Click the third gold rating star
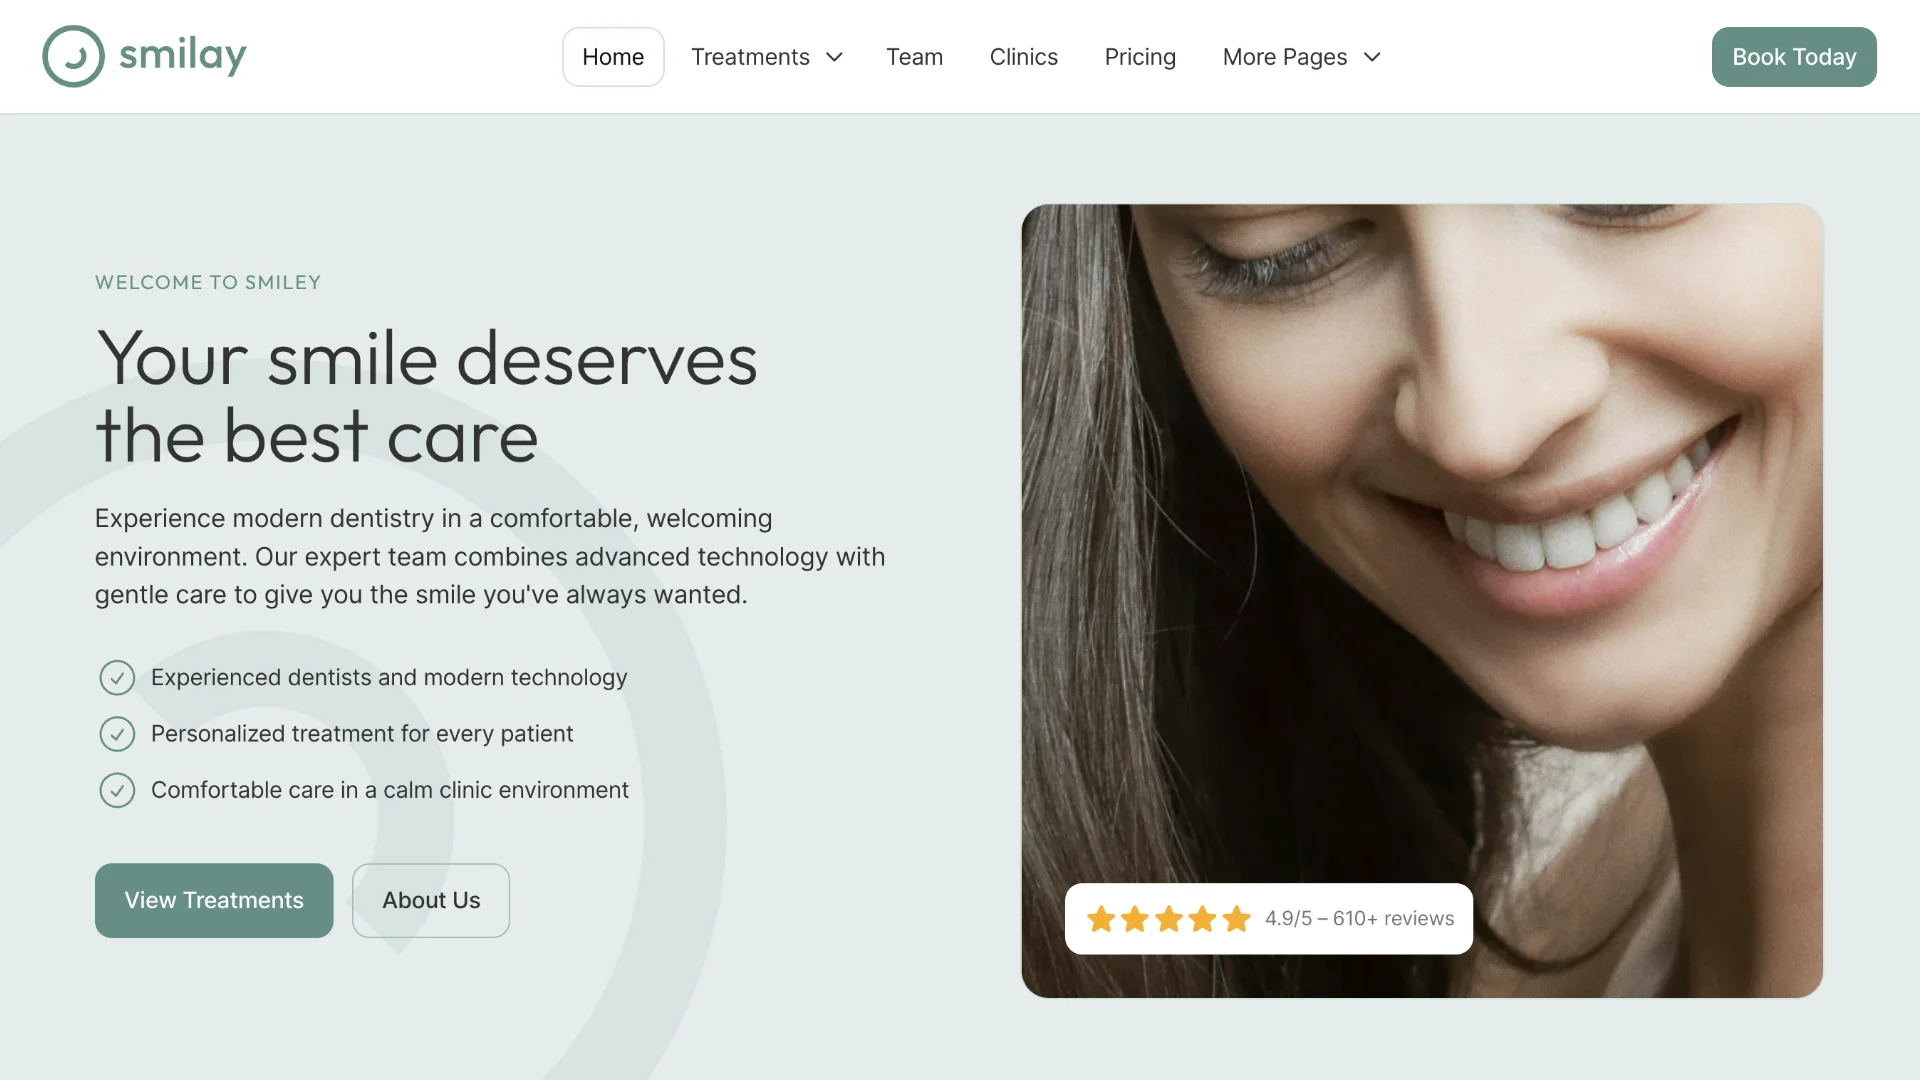 click(x=1169, y=918)
